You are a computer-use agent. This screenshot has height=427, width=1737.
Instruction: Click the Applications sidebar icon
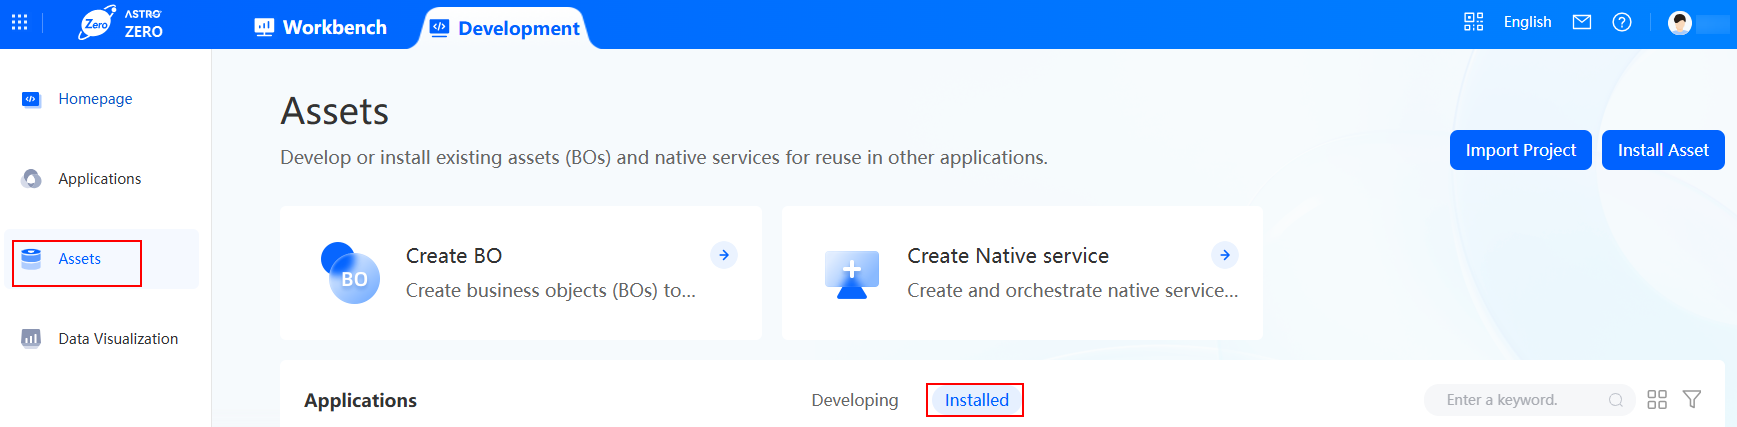pyautogui.click(x=31, y=179)
